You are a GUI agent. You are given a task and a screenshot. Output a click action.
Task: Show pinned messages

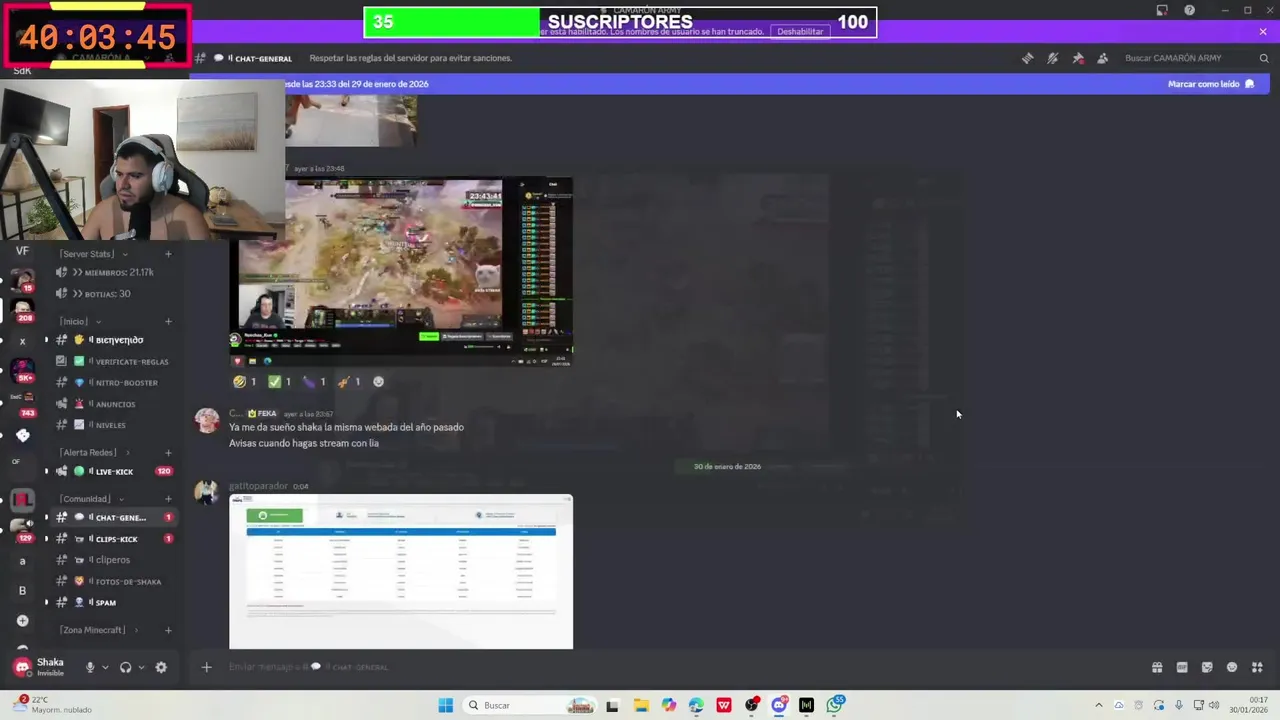click(1078, 58)
